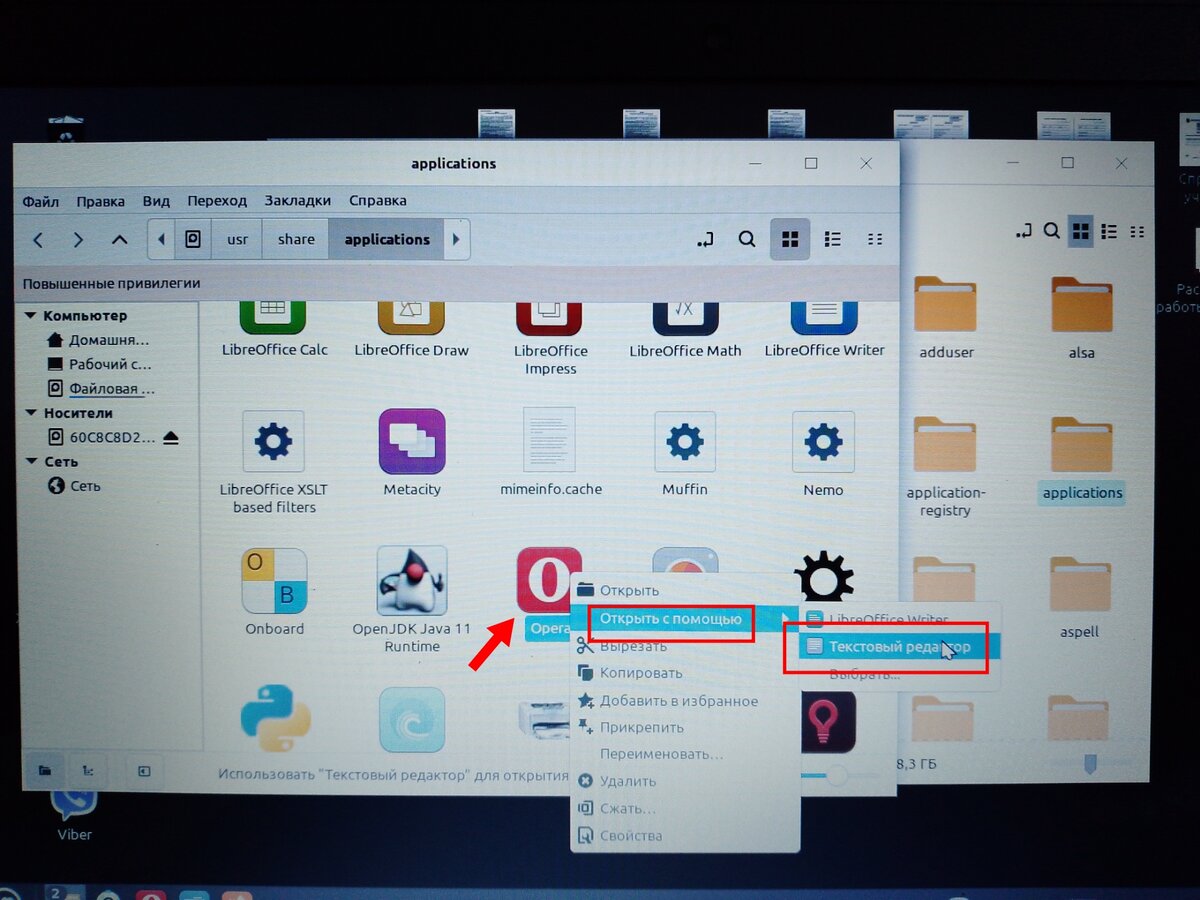1200x900 pixels.
Task: Select the Nemo application icon
Action: click(x=821, y=441)
